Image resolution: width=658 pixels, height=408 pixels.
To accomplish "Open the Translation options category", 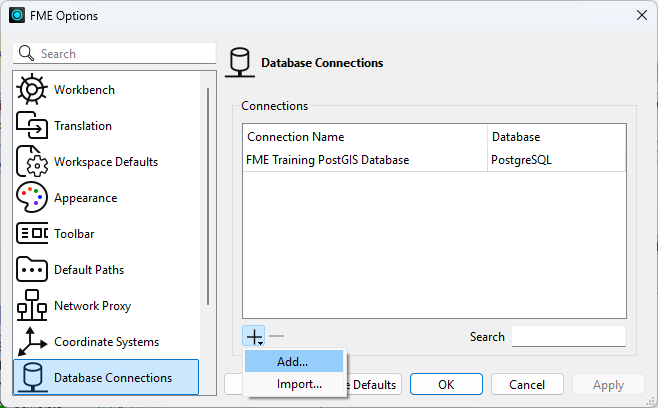I will (x=106, y=126).
